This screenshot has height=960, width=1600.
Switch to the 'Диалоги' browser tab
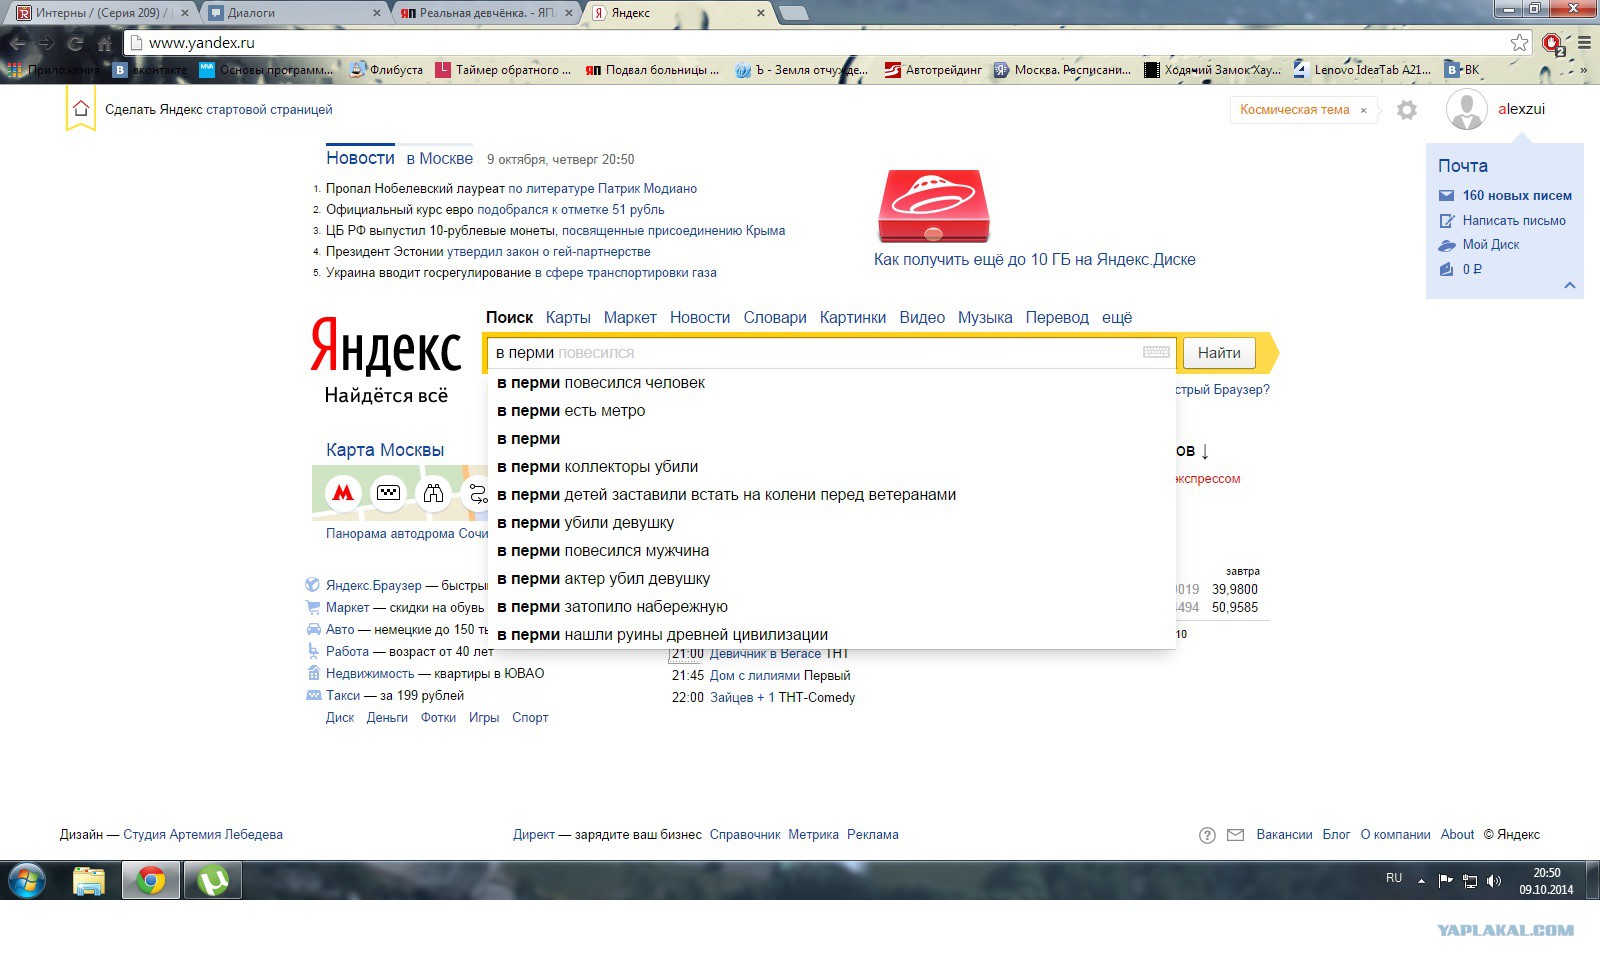296,13
